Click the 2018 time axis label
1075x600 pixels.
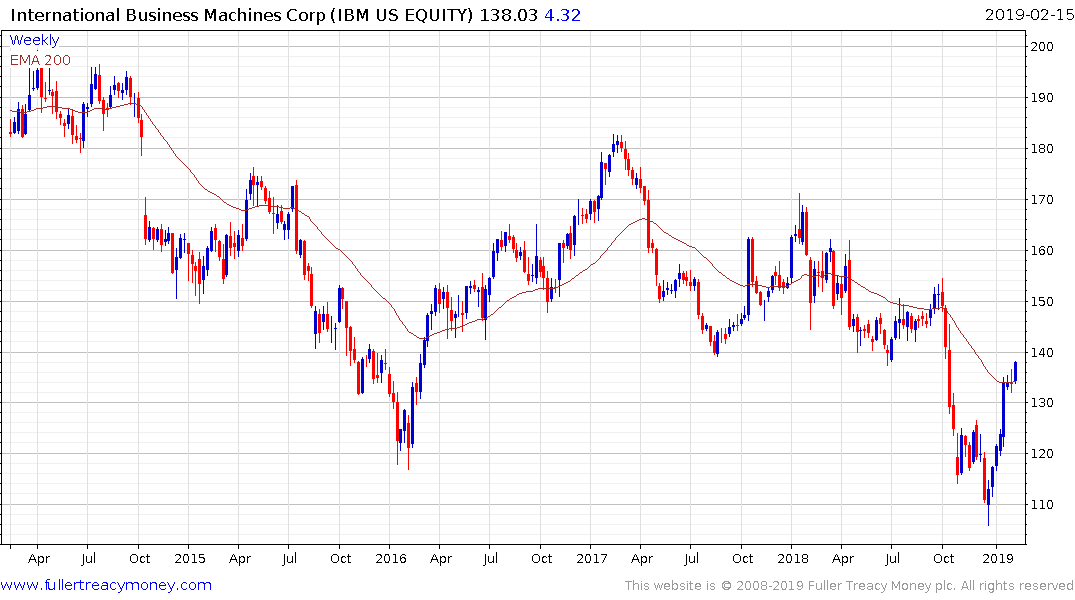793,558
